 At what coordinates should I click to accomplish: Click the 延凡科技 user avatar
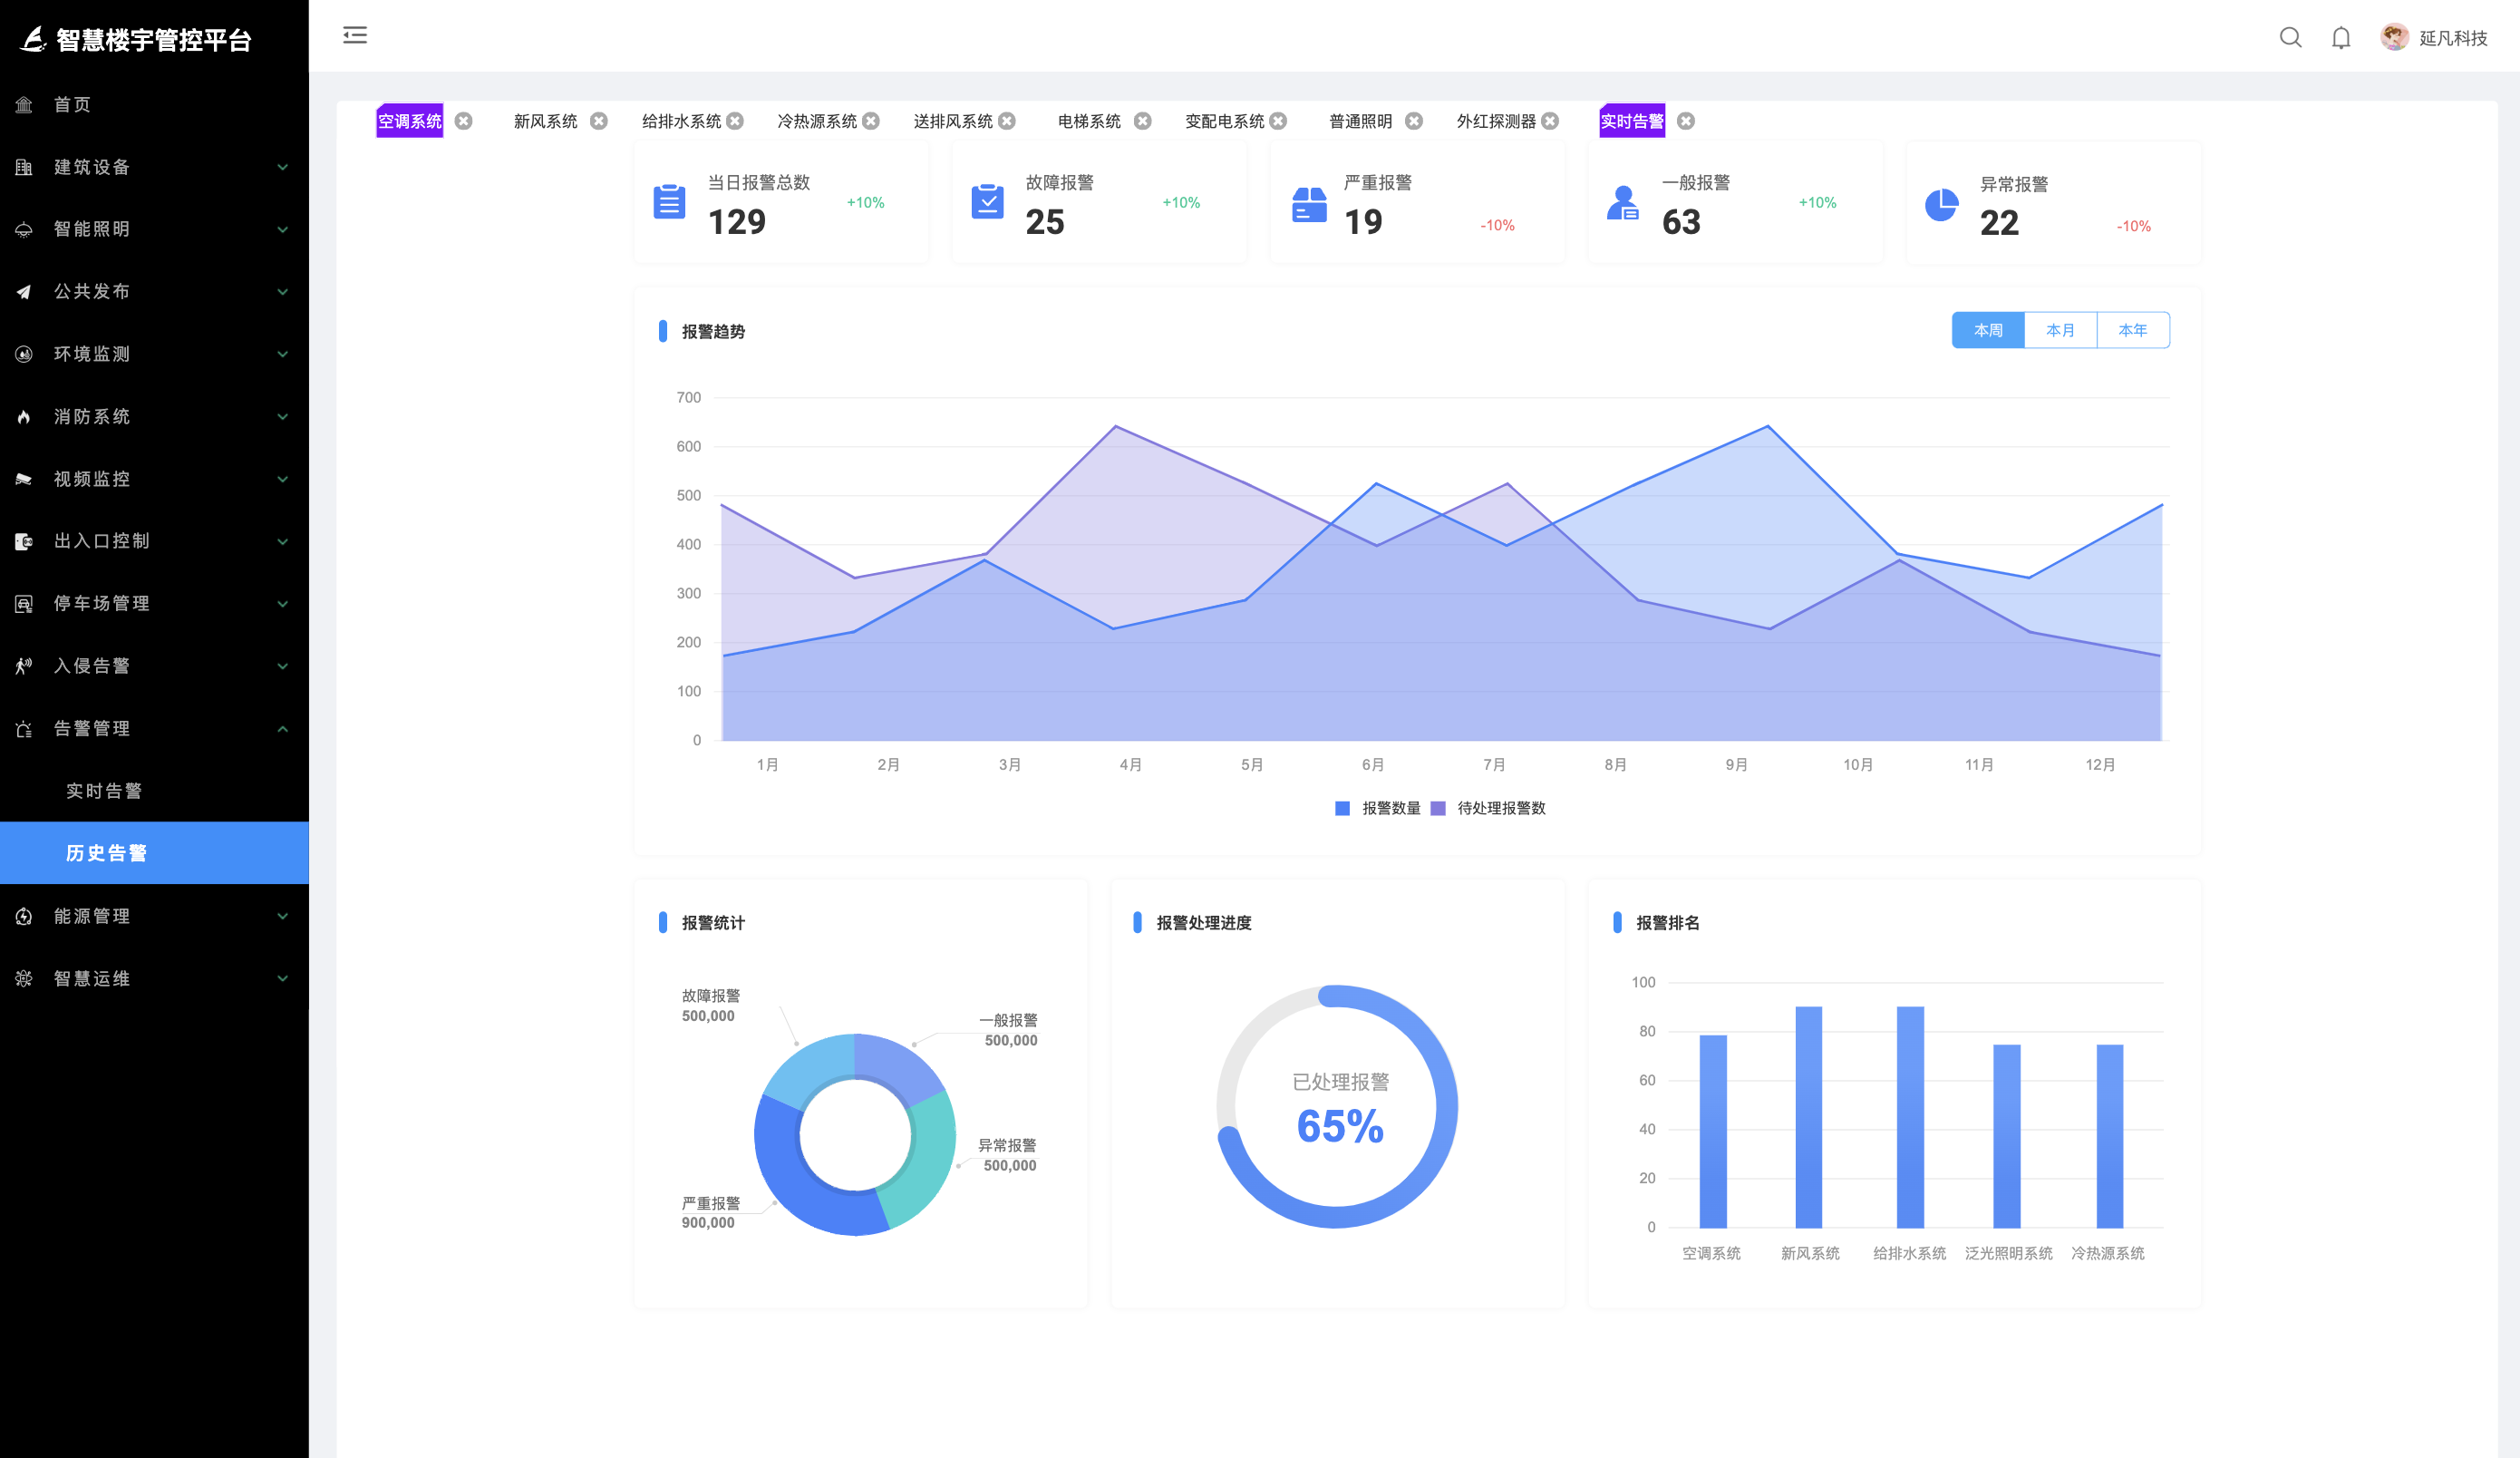2394,38
